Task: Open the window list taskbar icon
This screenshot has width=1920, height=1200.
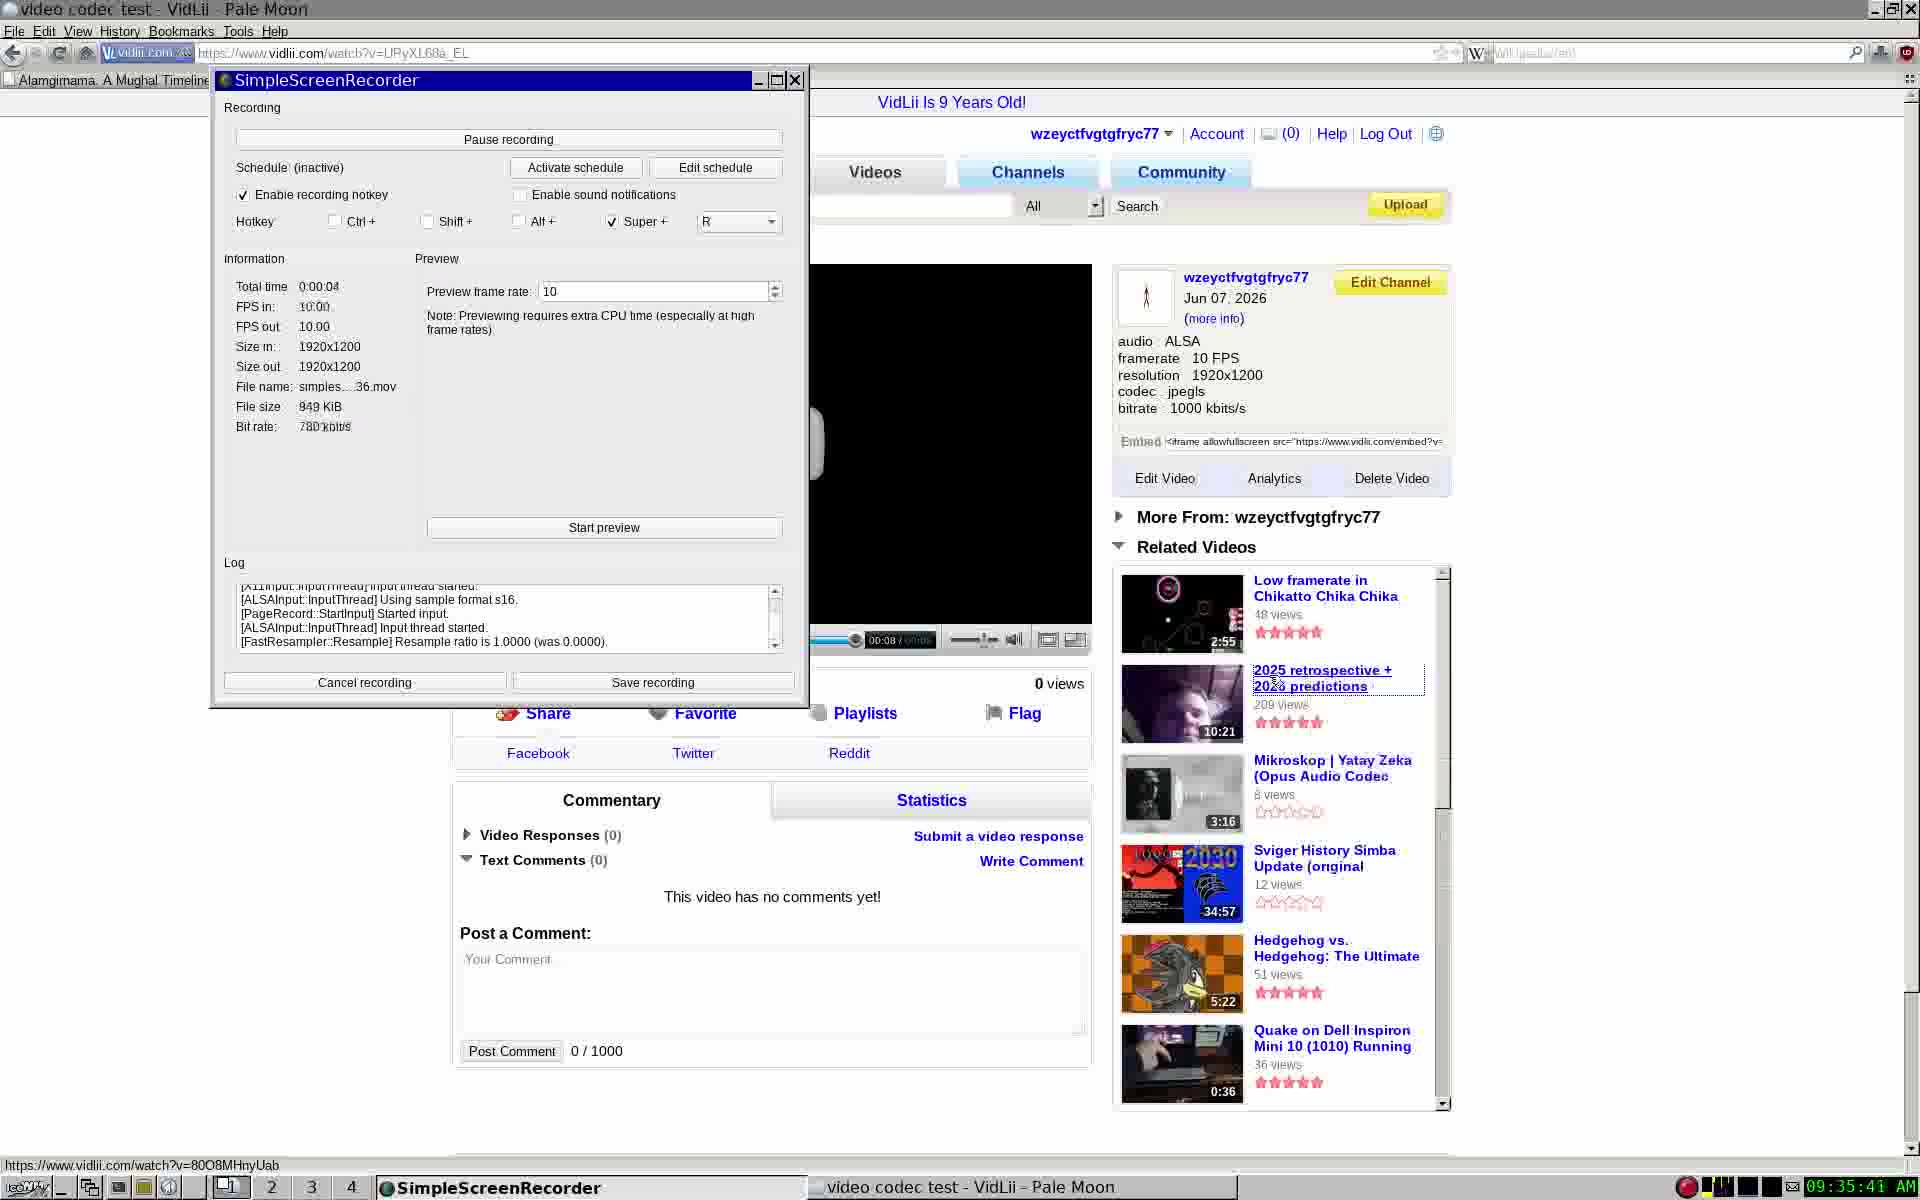Action: coord(90,1188)
